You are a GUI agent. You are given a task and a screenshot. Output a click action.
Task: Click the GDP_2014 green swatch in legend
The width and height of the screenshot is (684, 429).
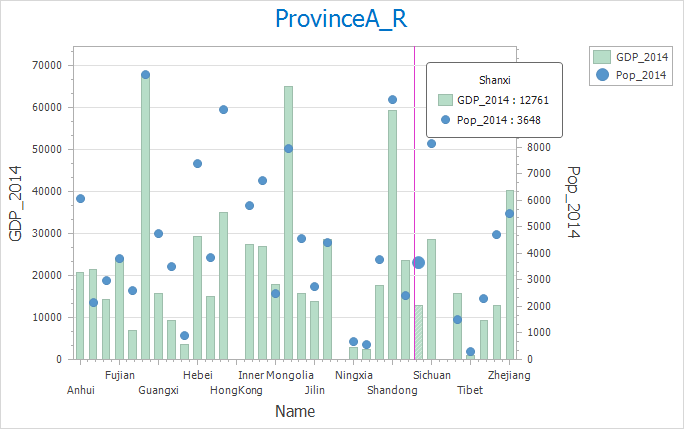(x=601, y=56)
